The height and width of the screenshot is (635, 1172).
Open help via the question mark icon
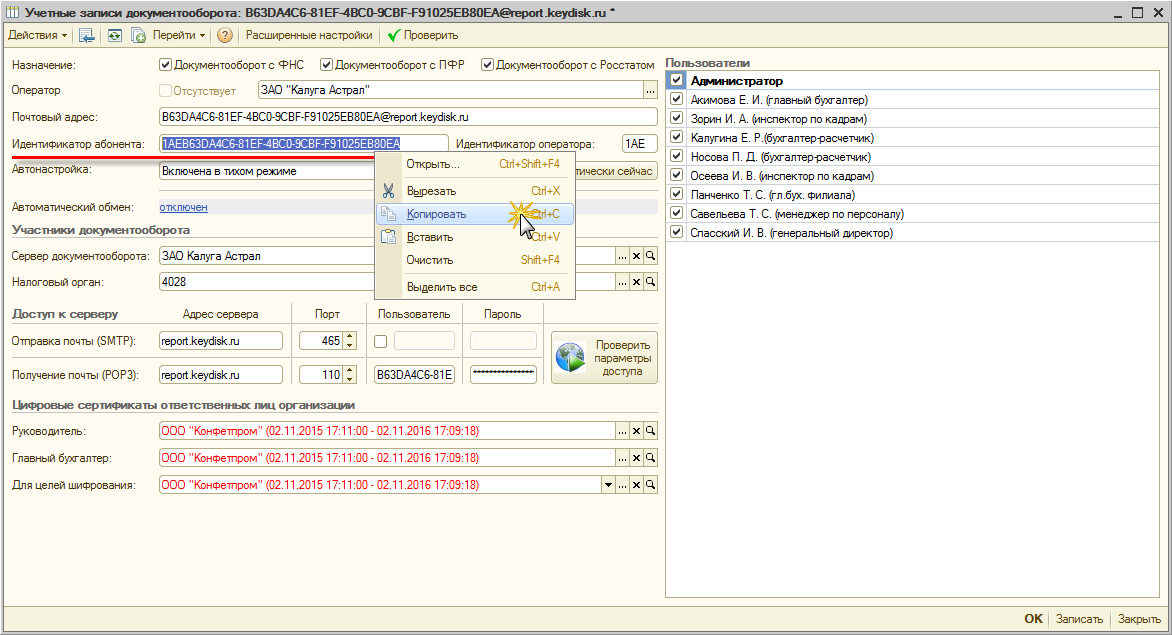[x=224, y=35]
